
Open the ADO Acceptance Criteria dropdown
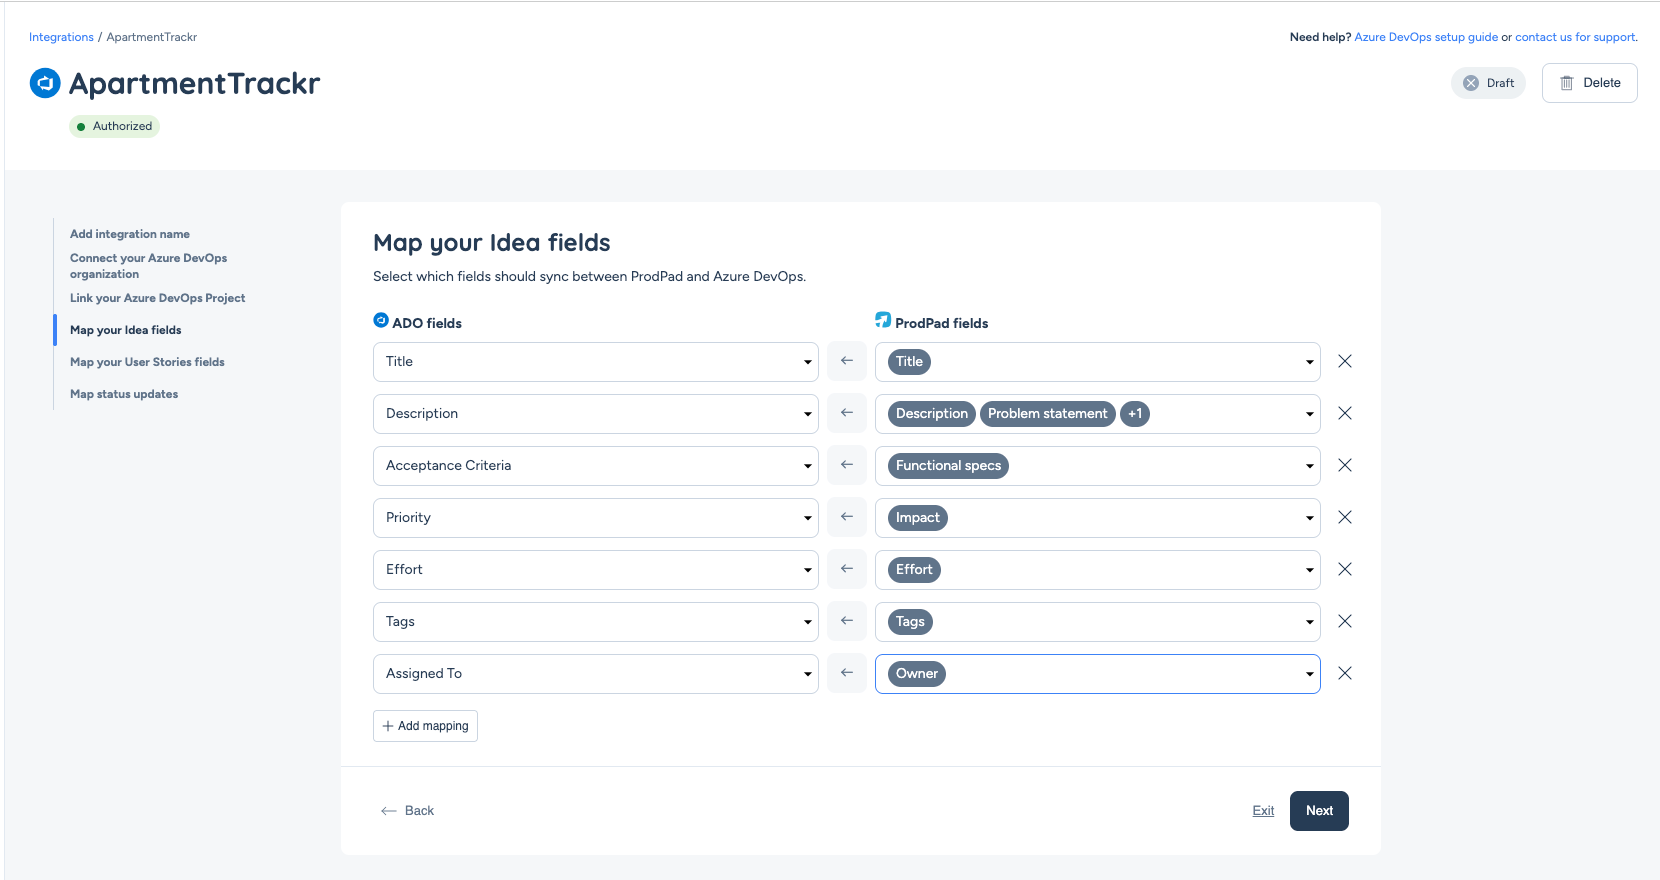[596, 466]
